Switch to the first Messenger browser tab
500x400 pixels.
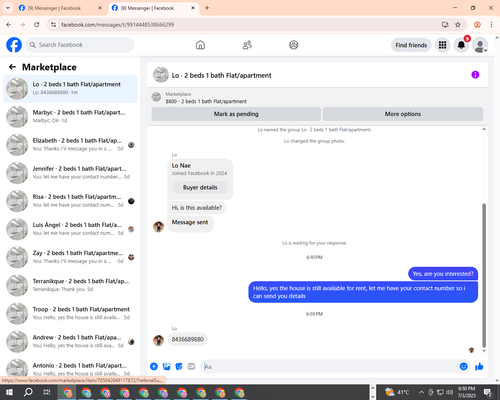60,8
